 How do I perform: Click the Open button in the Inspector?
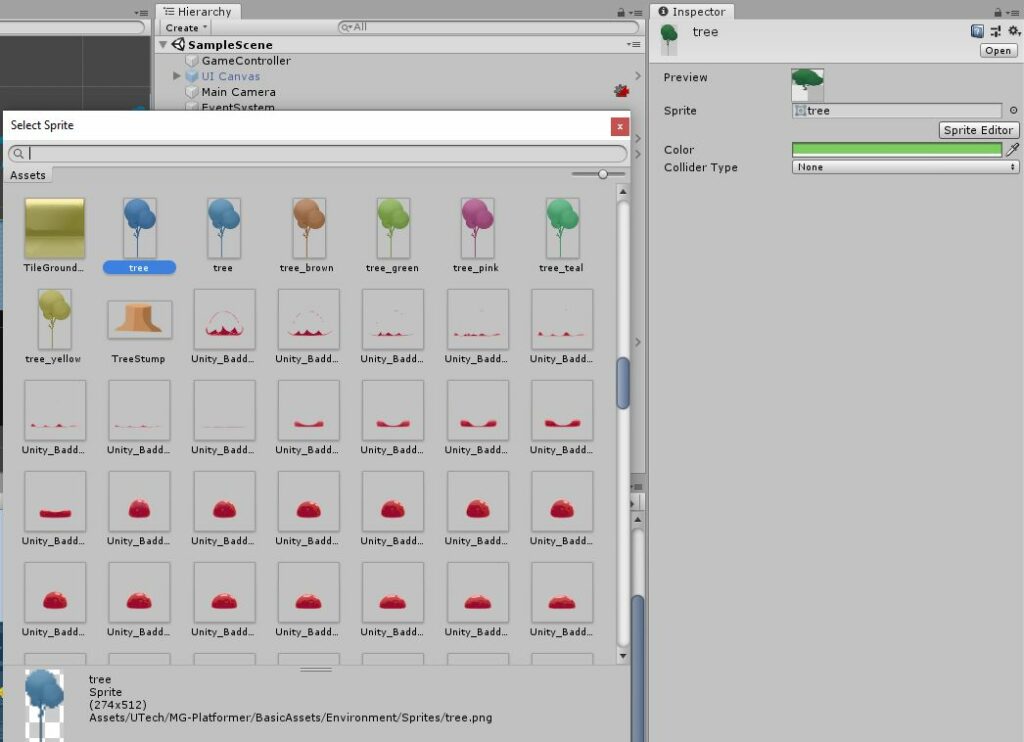coord(997,51)
